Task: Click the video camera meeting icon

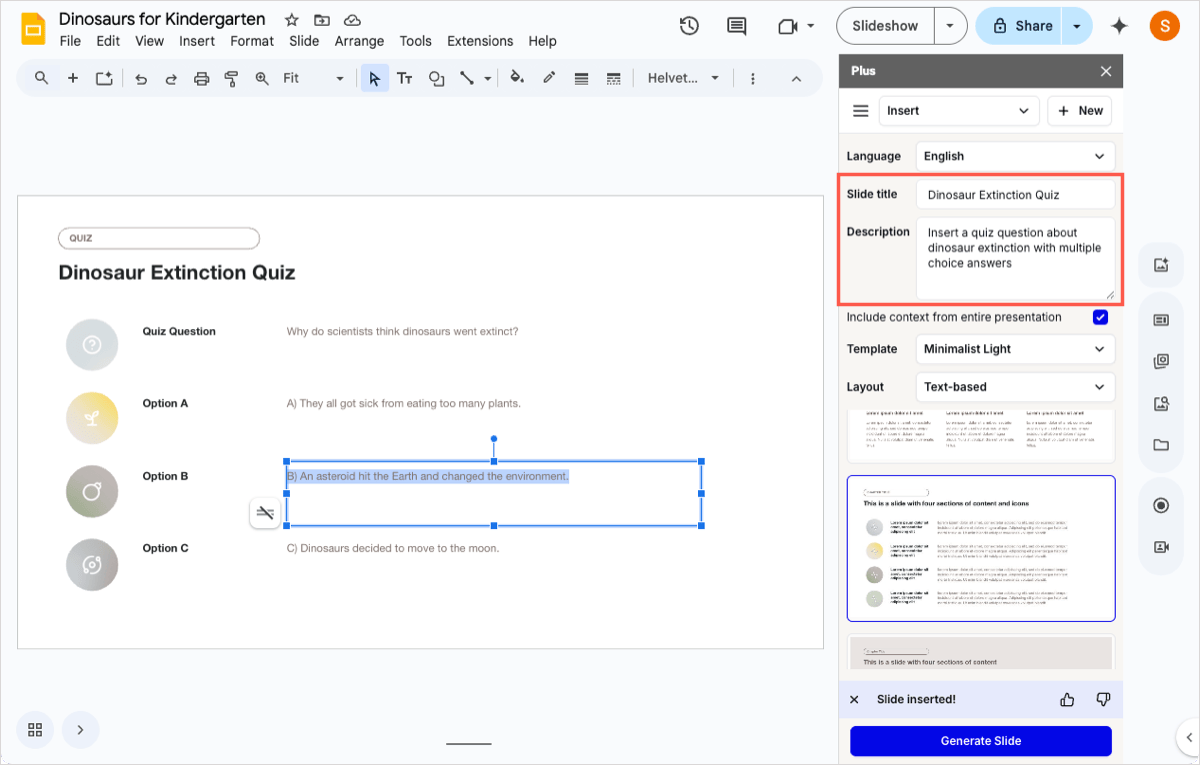Action: [787, 26]
